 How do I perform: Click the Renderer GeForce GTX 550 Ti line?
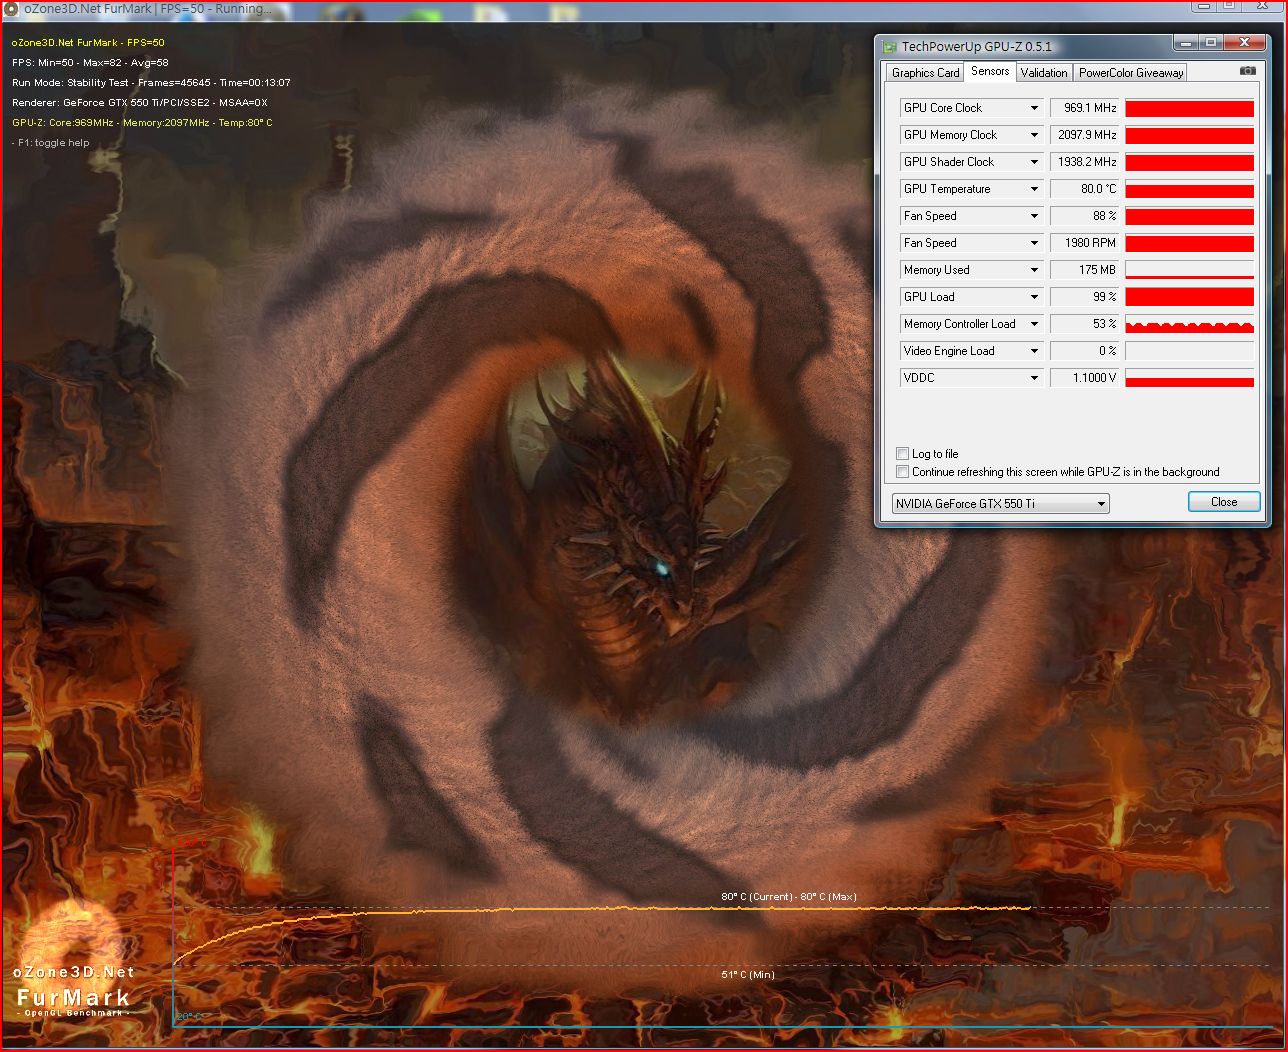[x=140, y=103]
